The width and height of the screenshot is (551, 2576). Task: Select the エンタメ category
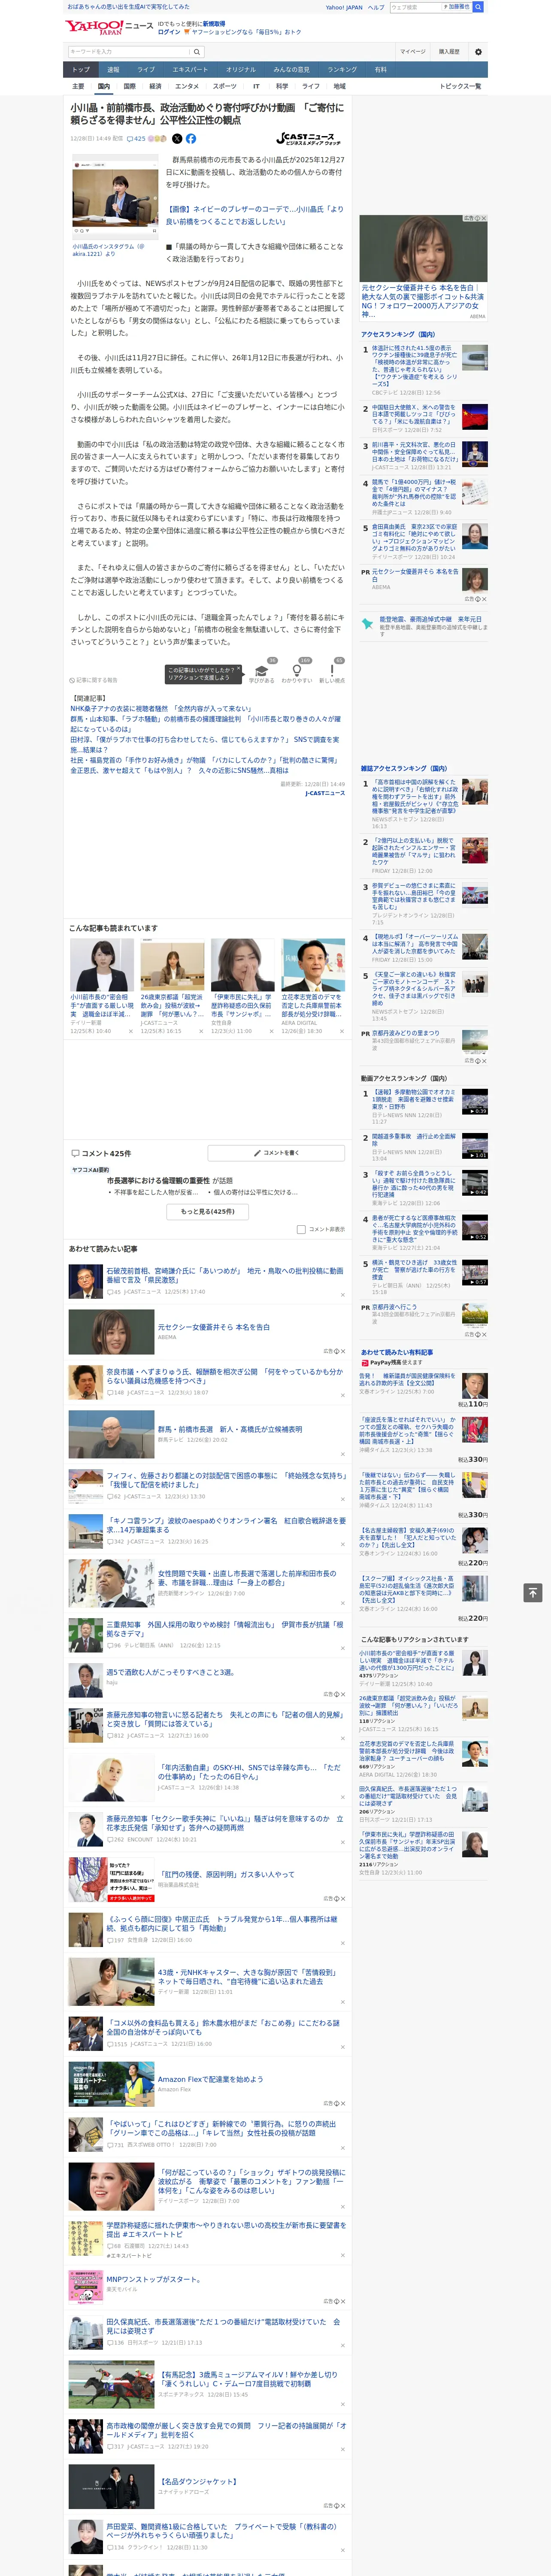(187, 86)
